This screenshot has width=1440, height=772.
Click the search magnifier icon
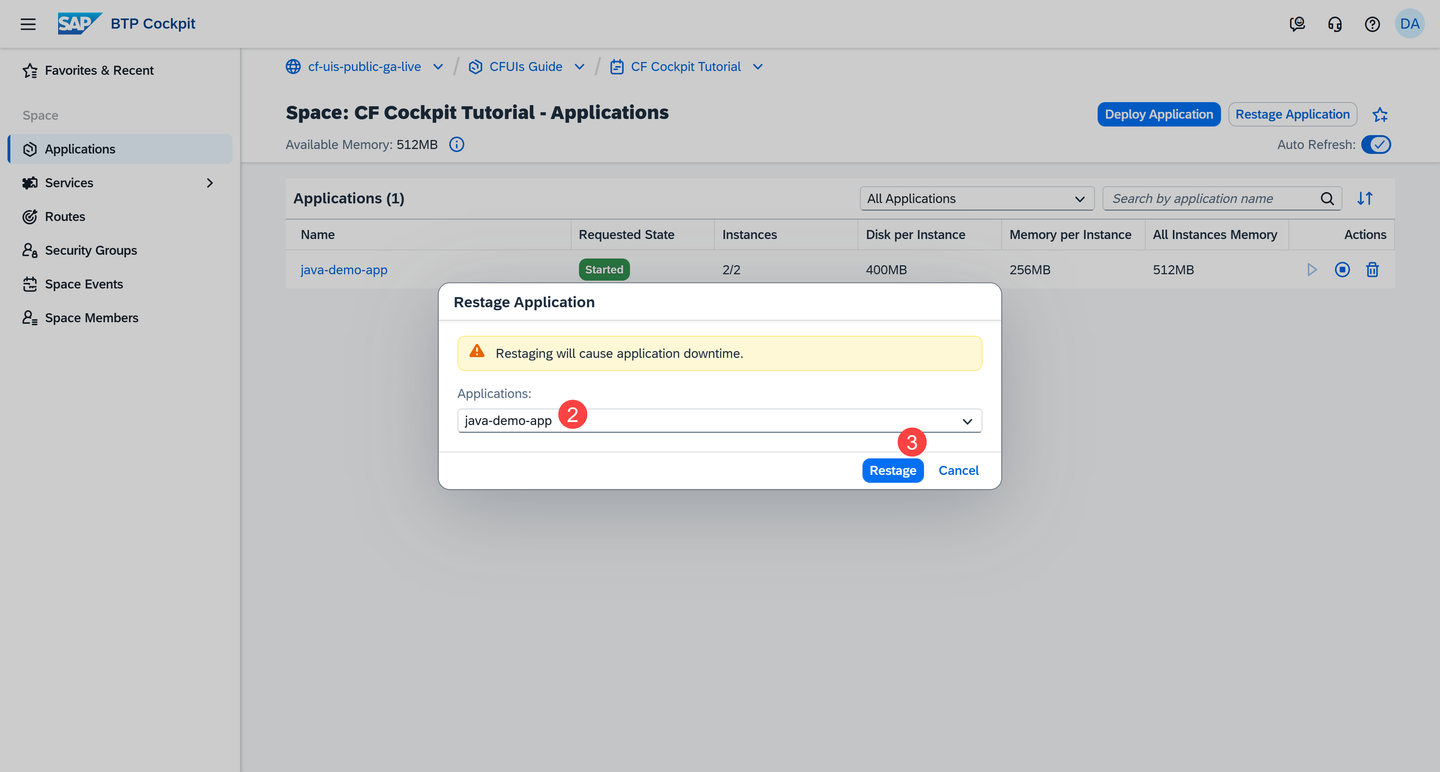click(1327, 199)
